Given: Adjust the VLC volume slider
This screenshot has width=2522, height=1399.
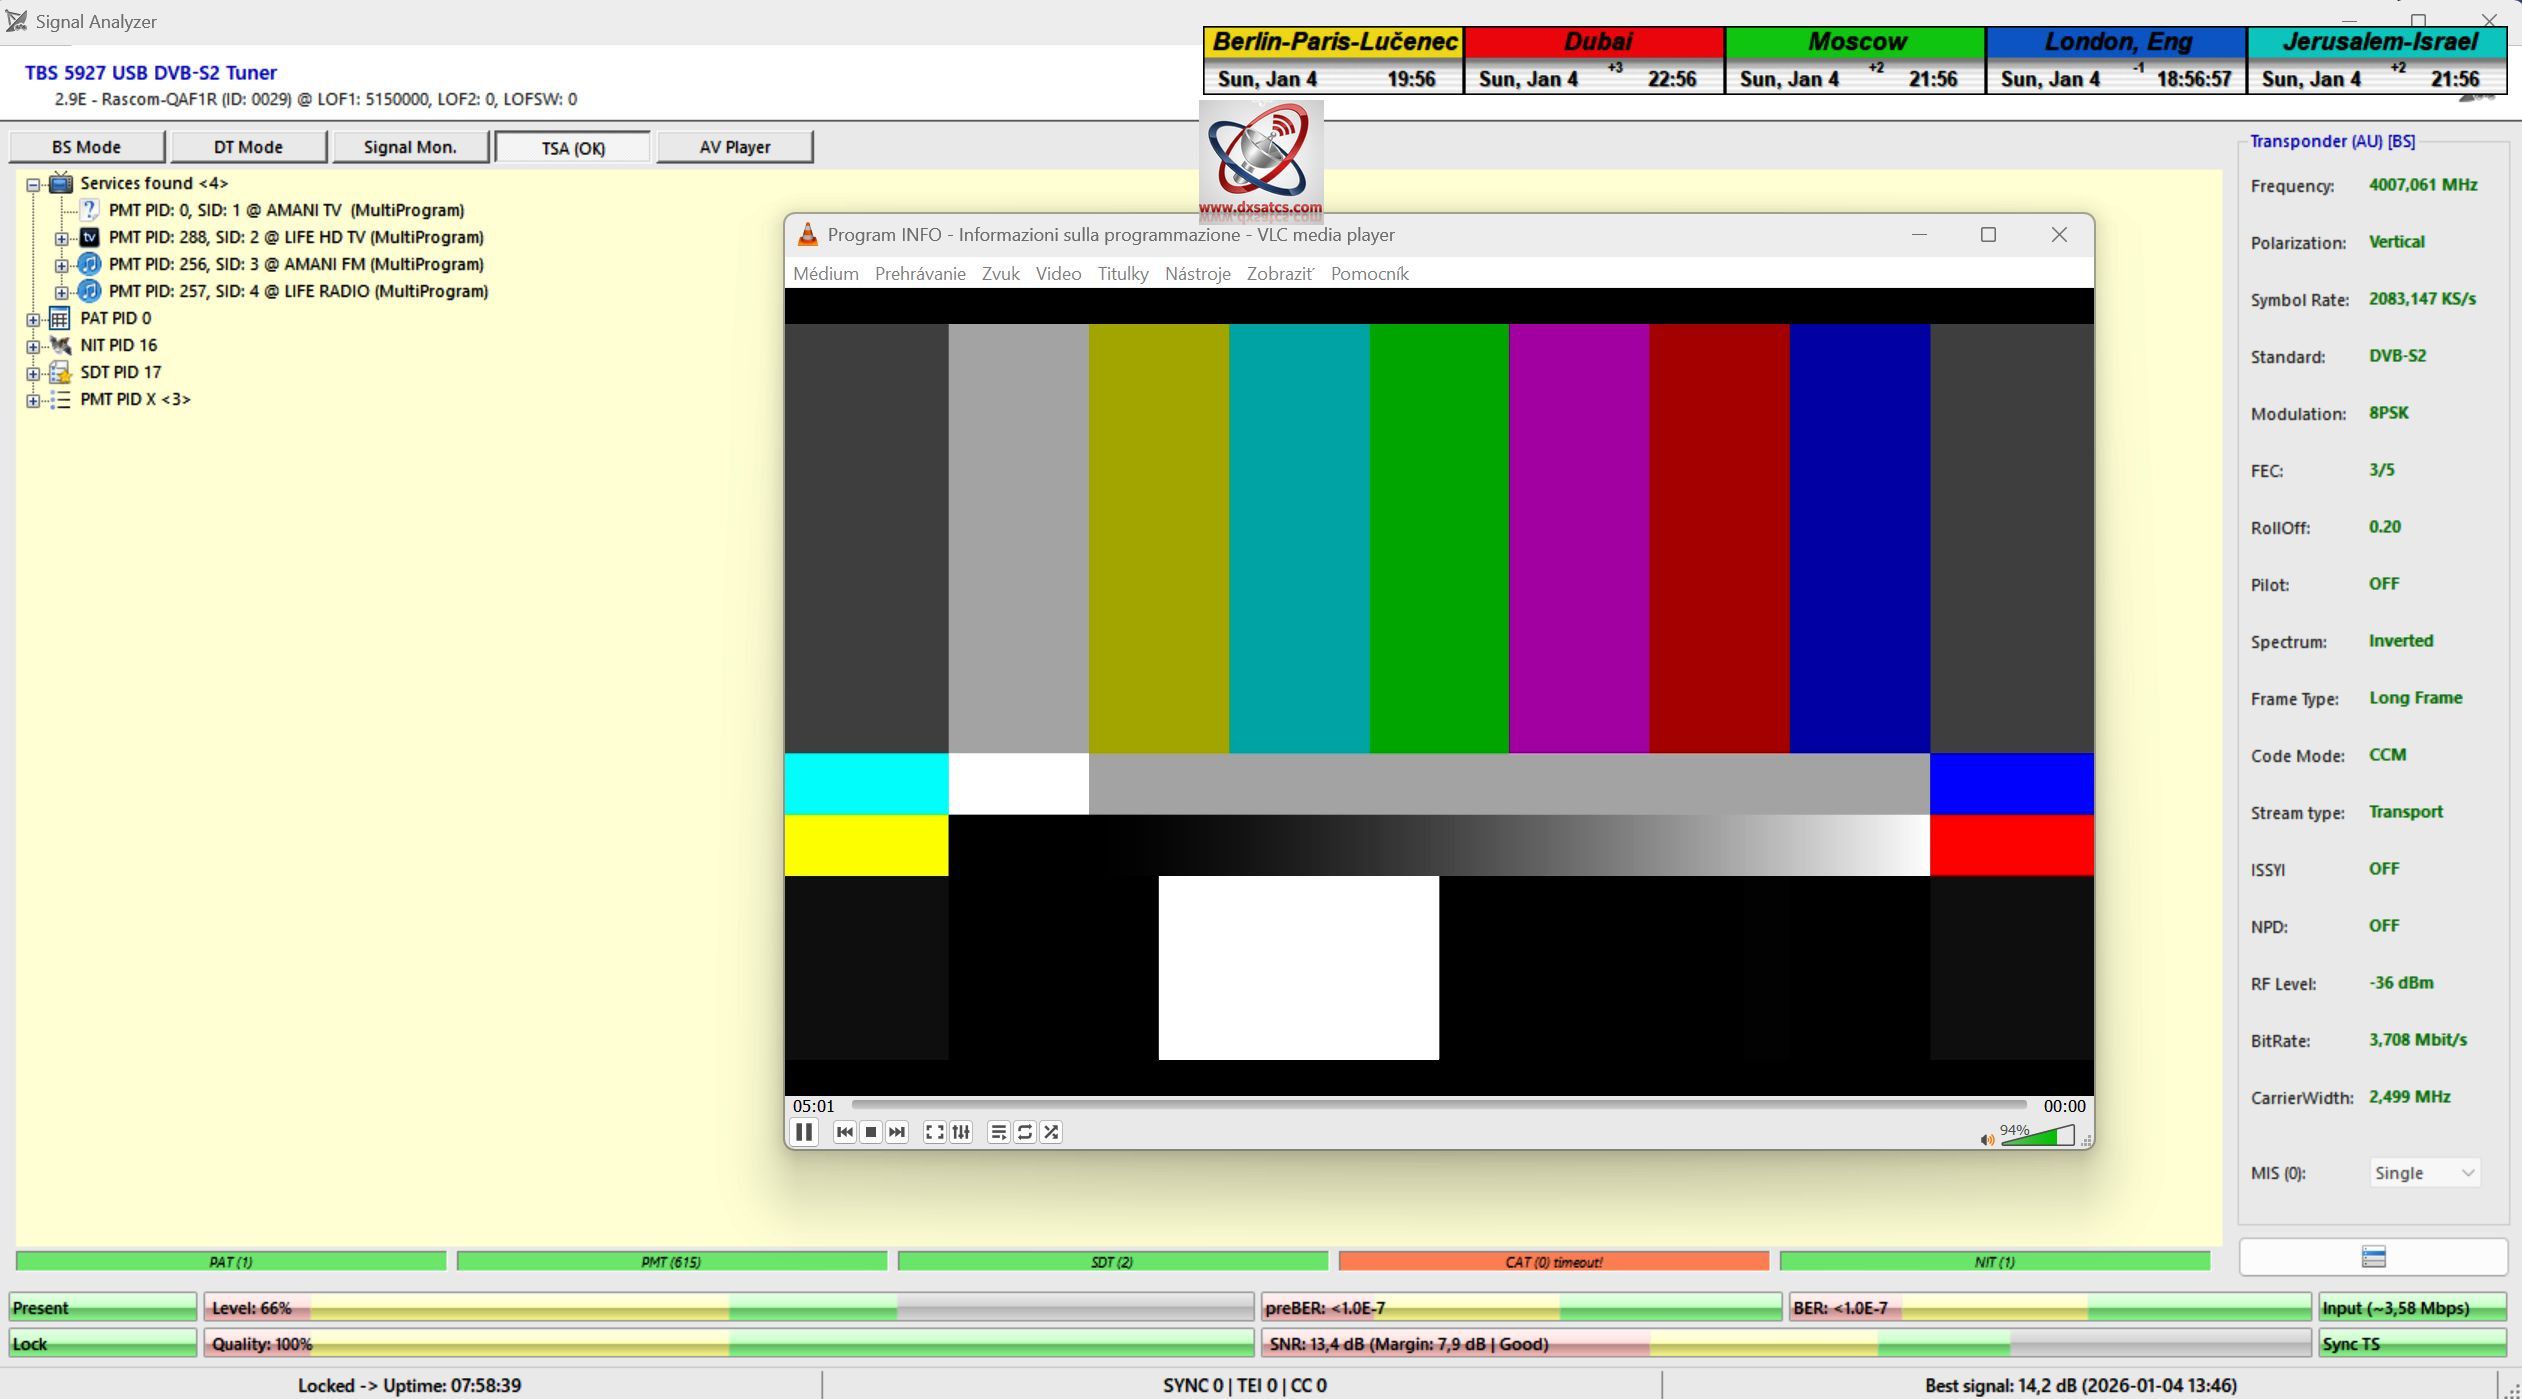Looking at the screenshot, I should 2040,1137.
